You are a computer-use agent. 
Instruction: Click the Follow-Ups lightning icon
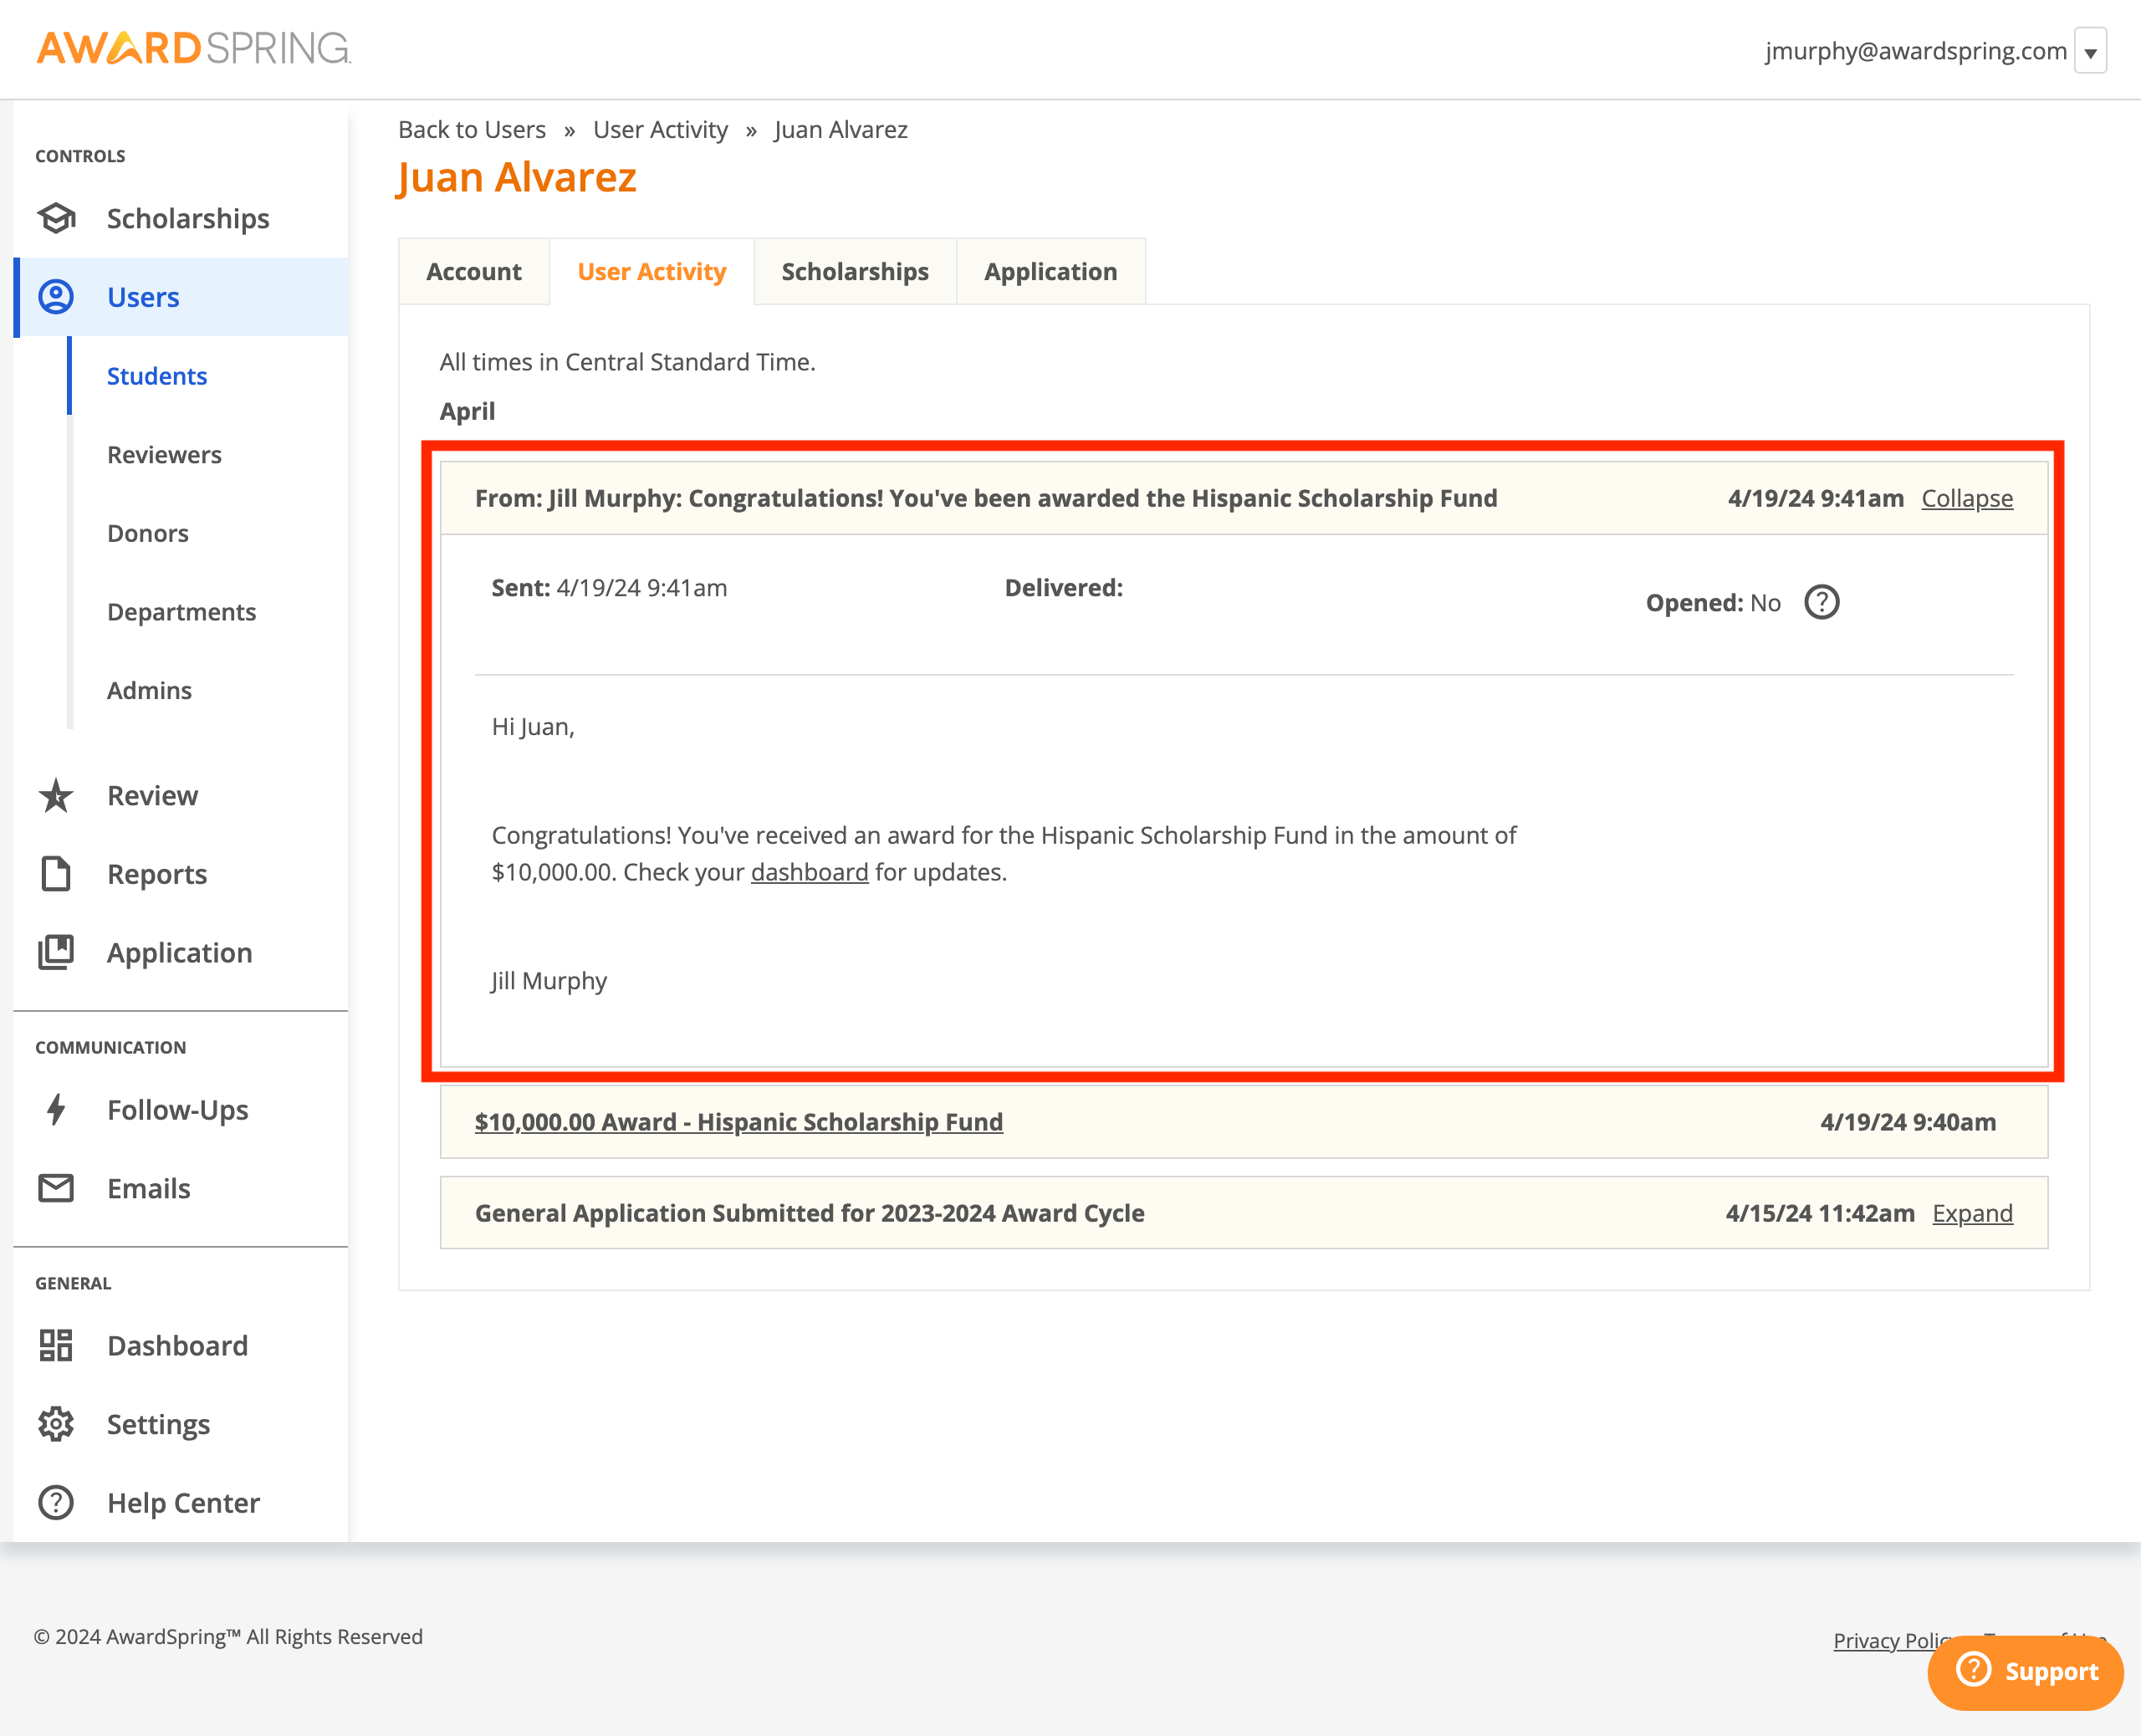click(x=56, y=1110)
